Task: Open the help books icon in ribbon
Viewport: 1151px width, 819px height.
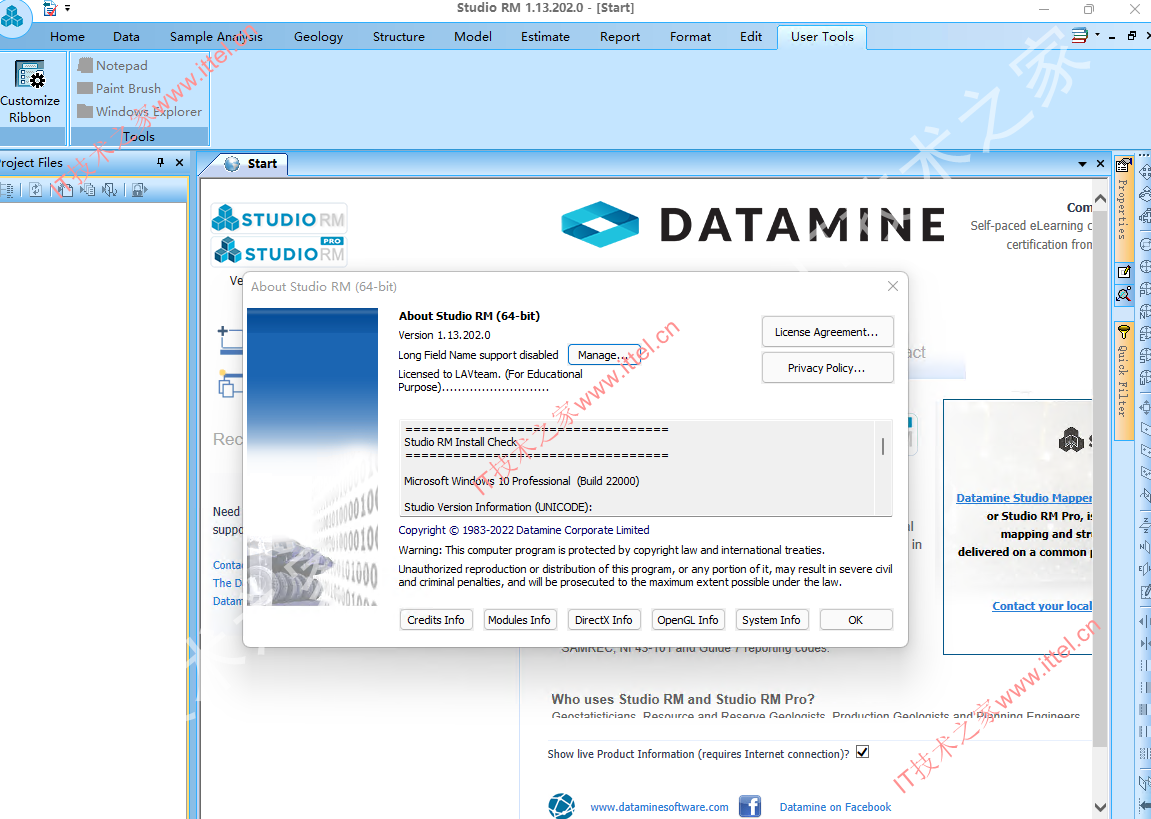Action: [1079, 35]
